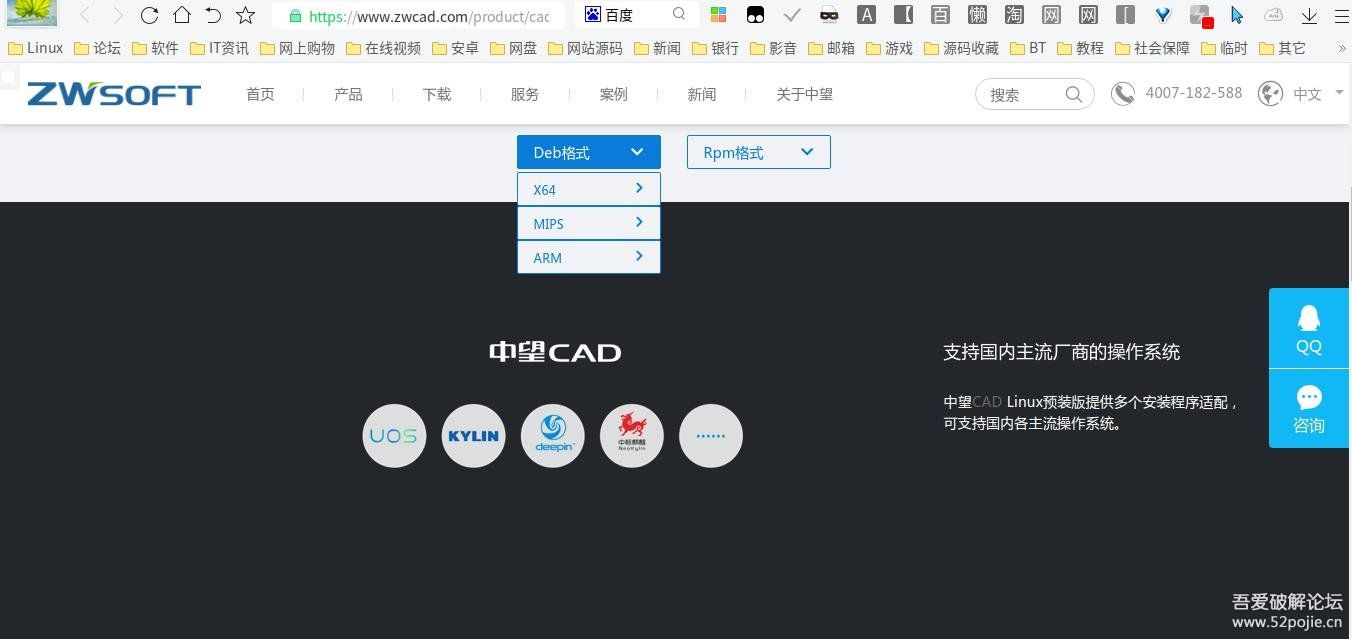Open the 服务 nav menu item

click(x=525, y=94)
